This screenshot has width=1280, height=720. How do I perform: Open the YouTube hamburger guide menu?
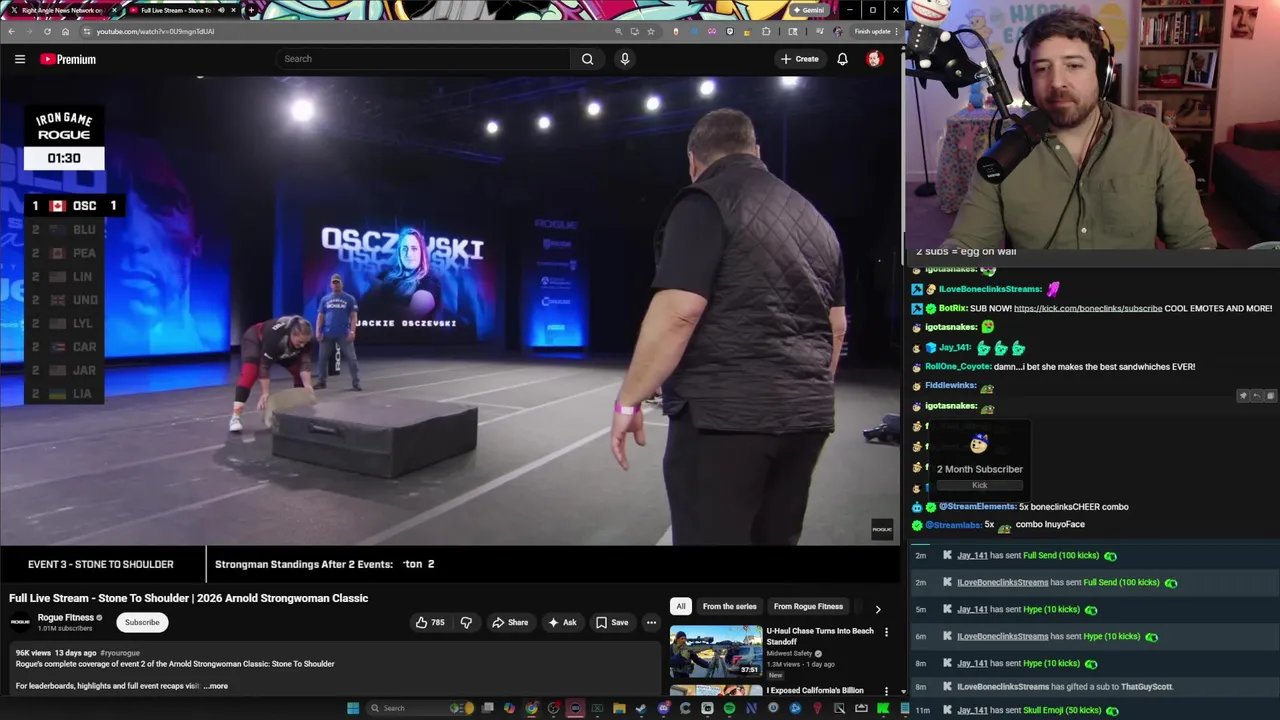click(20, 59)
